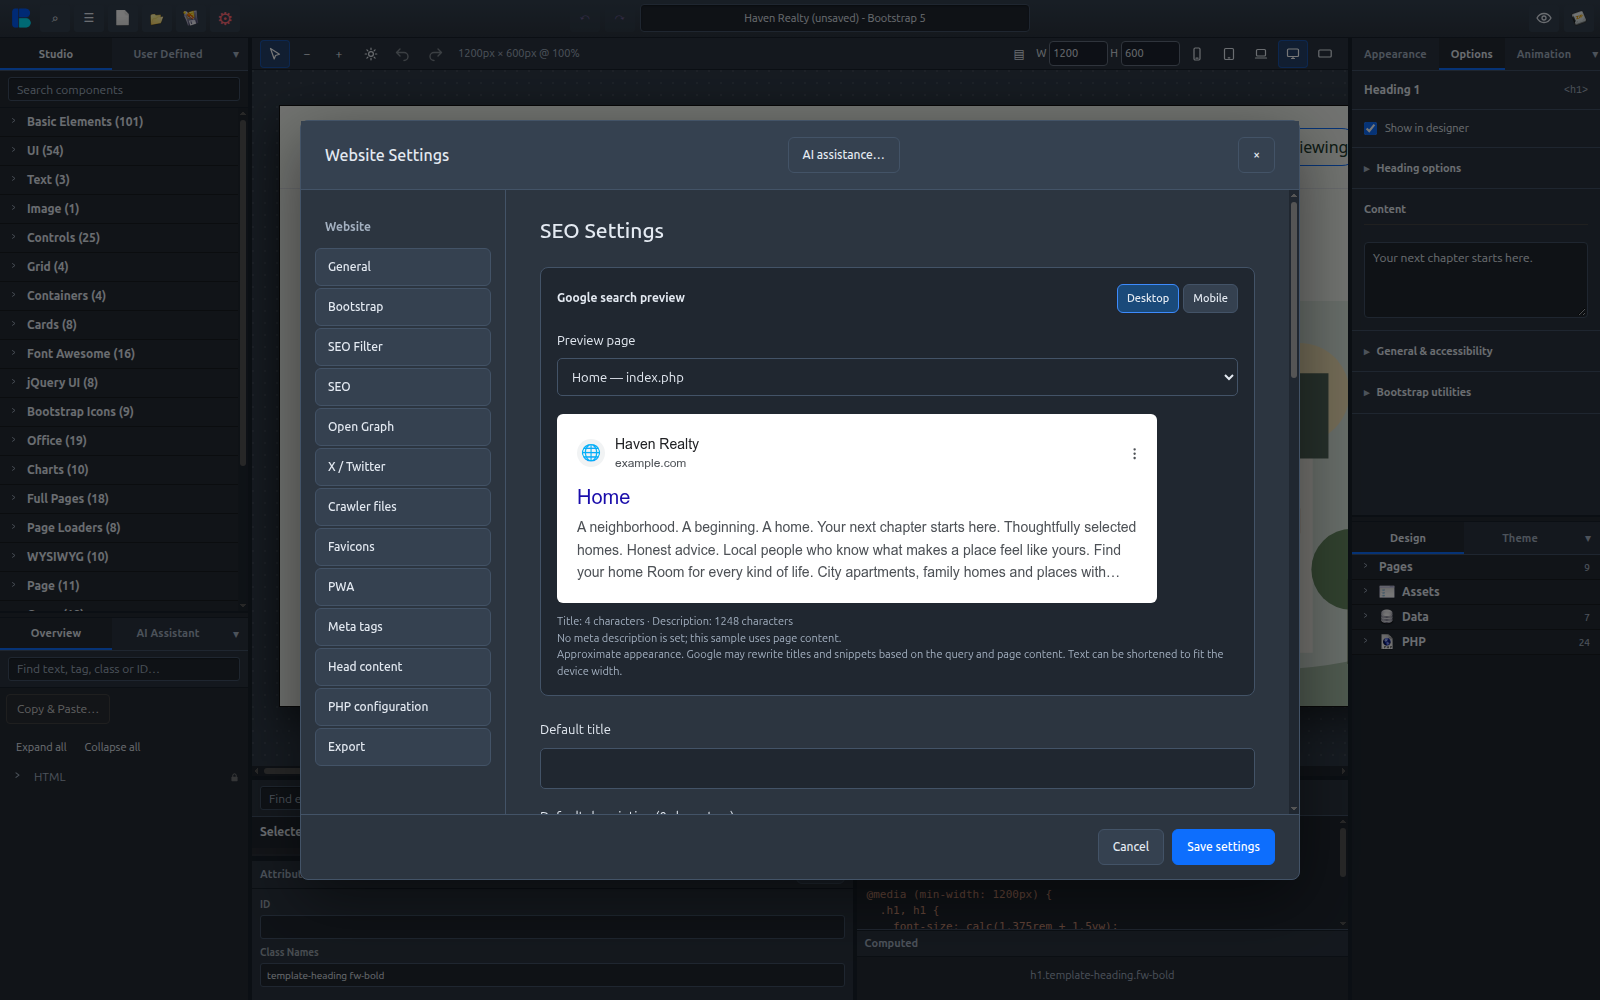Open the Preview page dropdown

(x=897, y=377)
